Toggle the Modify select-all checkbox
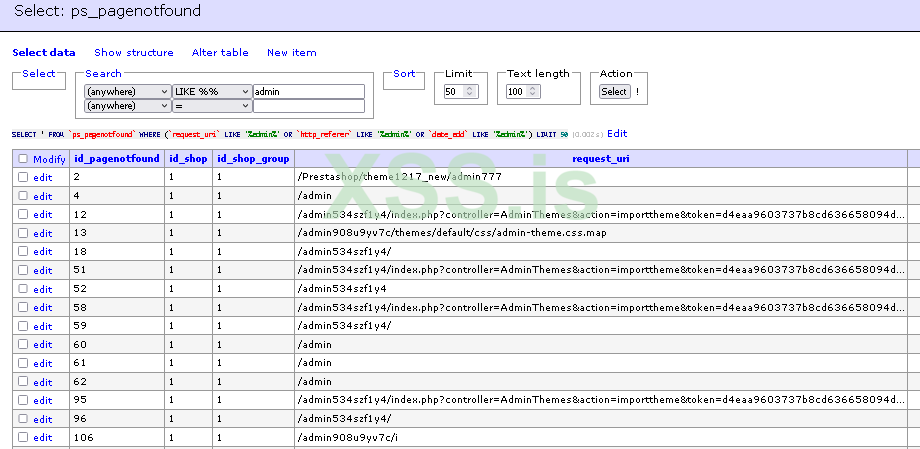The image size is (920, 449). tap(23, 159)
